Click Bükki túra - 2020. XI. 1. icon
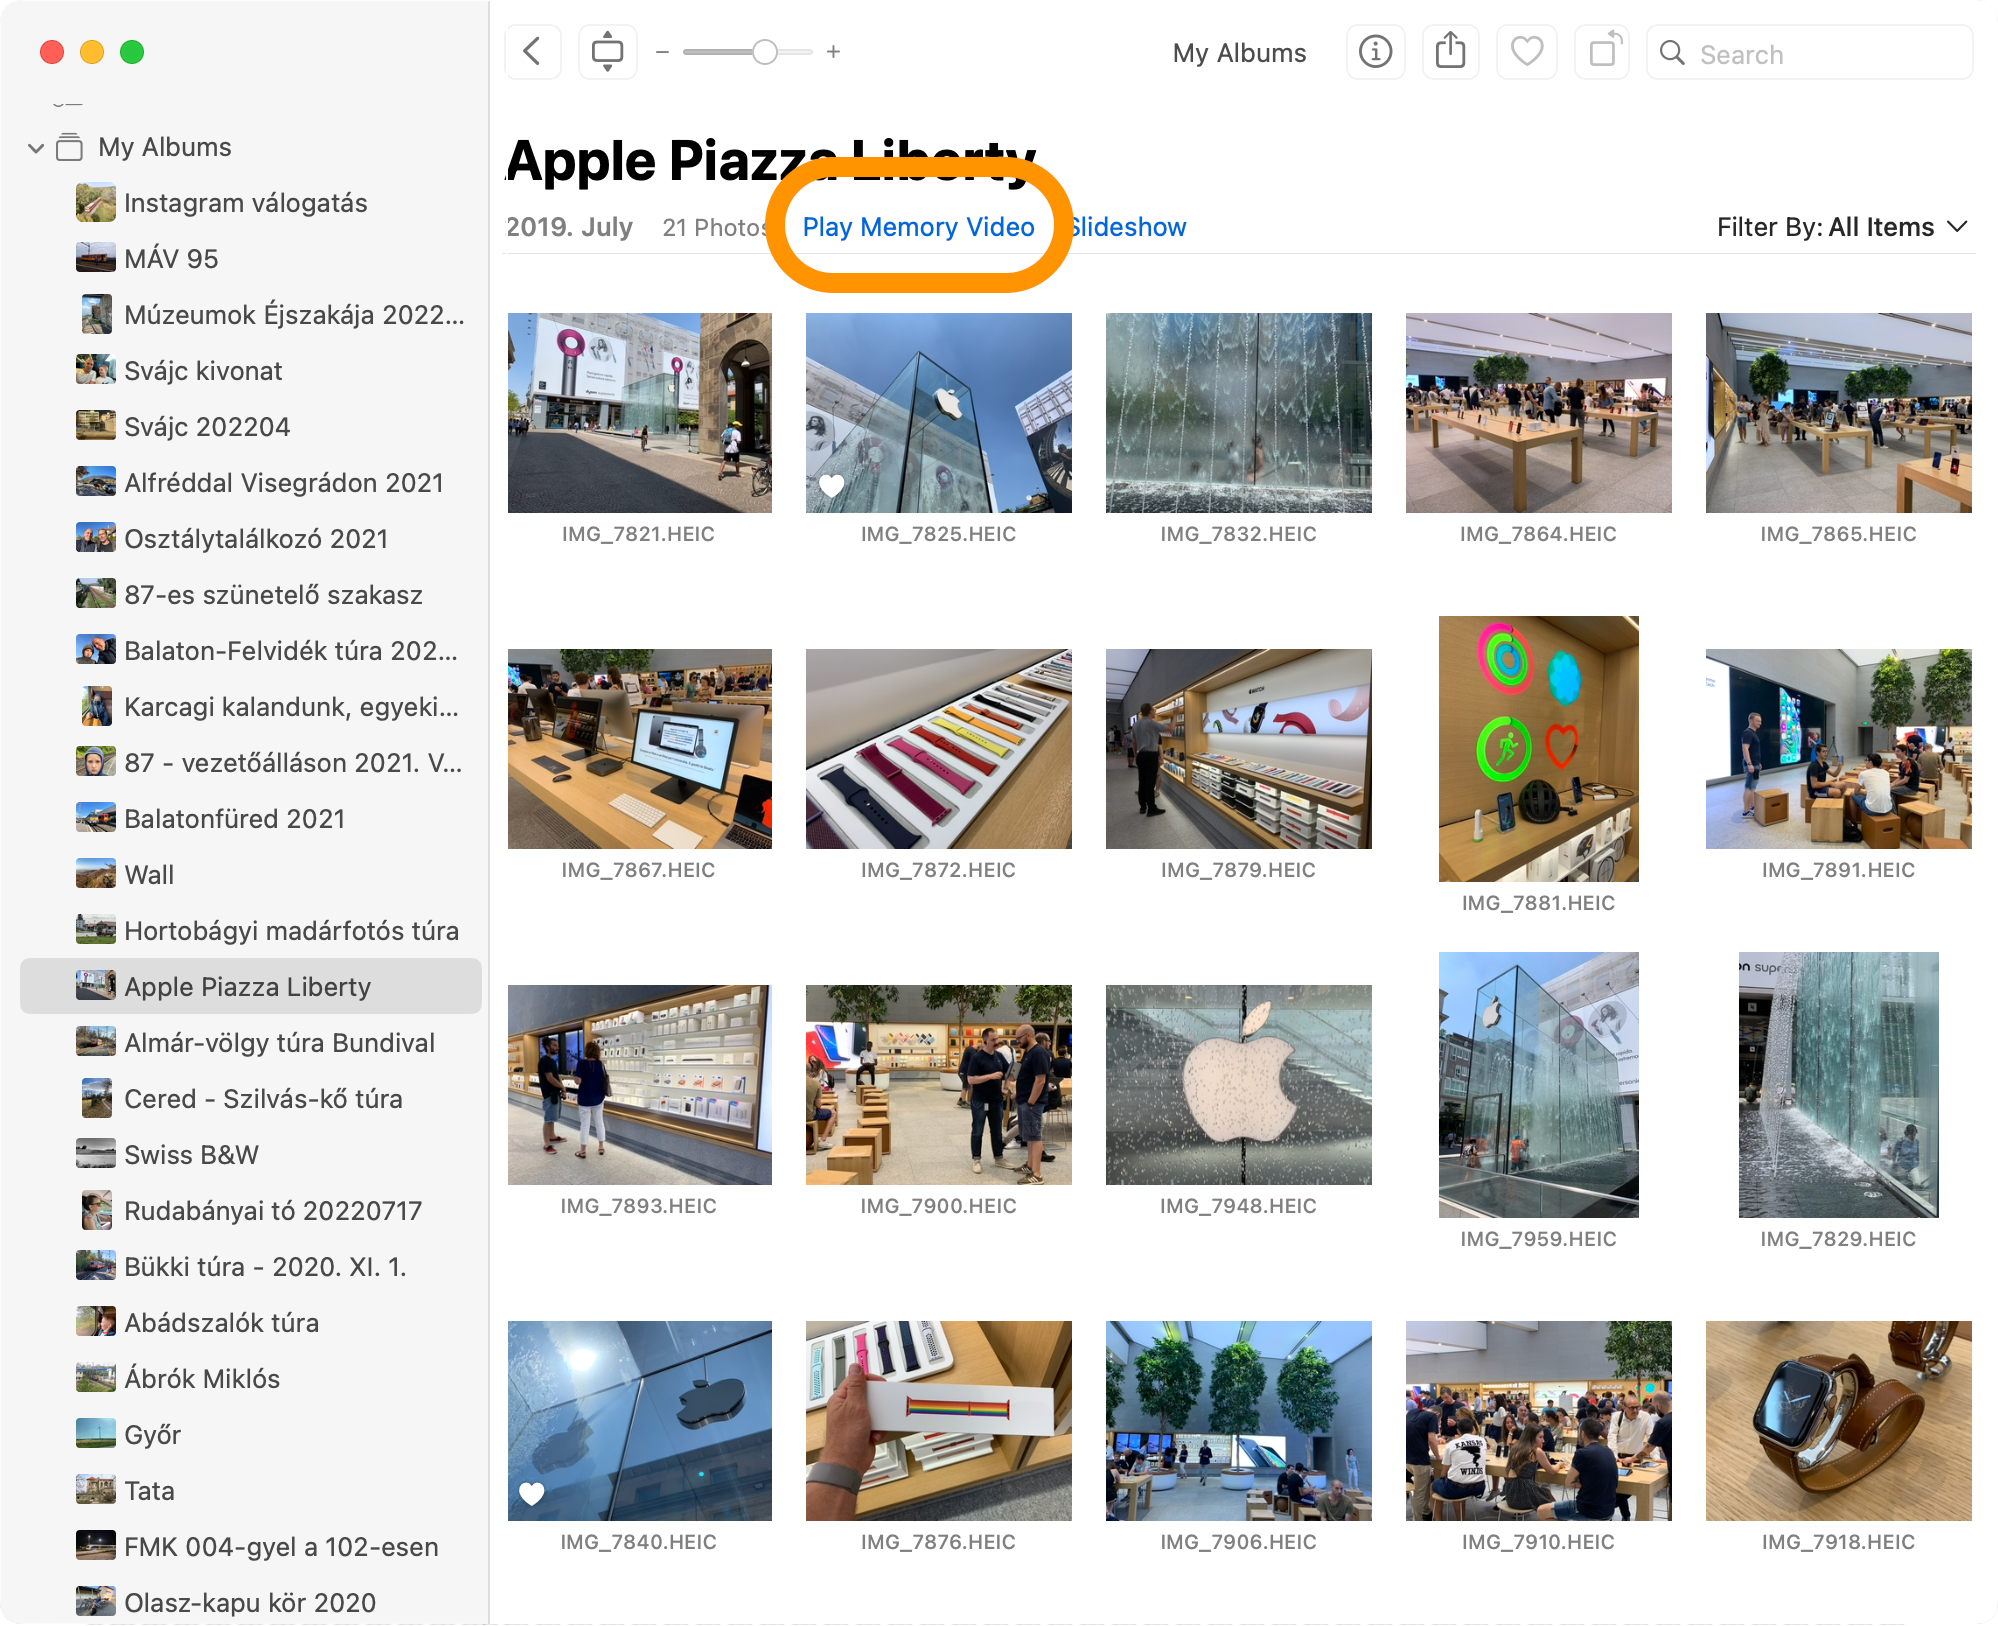This screenshot has height=1626, width=1998. point(96,1266)
